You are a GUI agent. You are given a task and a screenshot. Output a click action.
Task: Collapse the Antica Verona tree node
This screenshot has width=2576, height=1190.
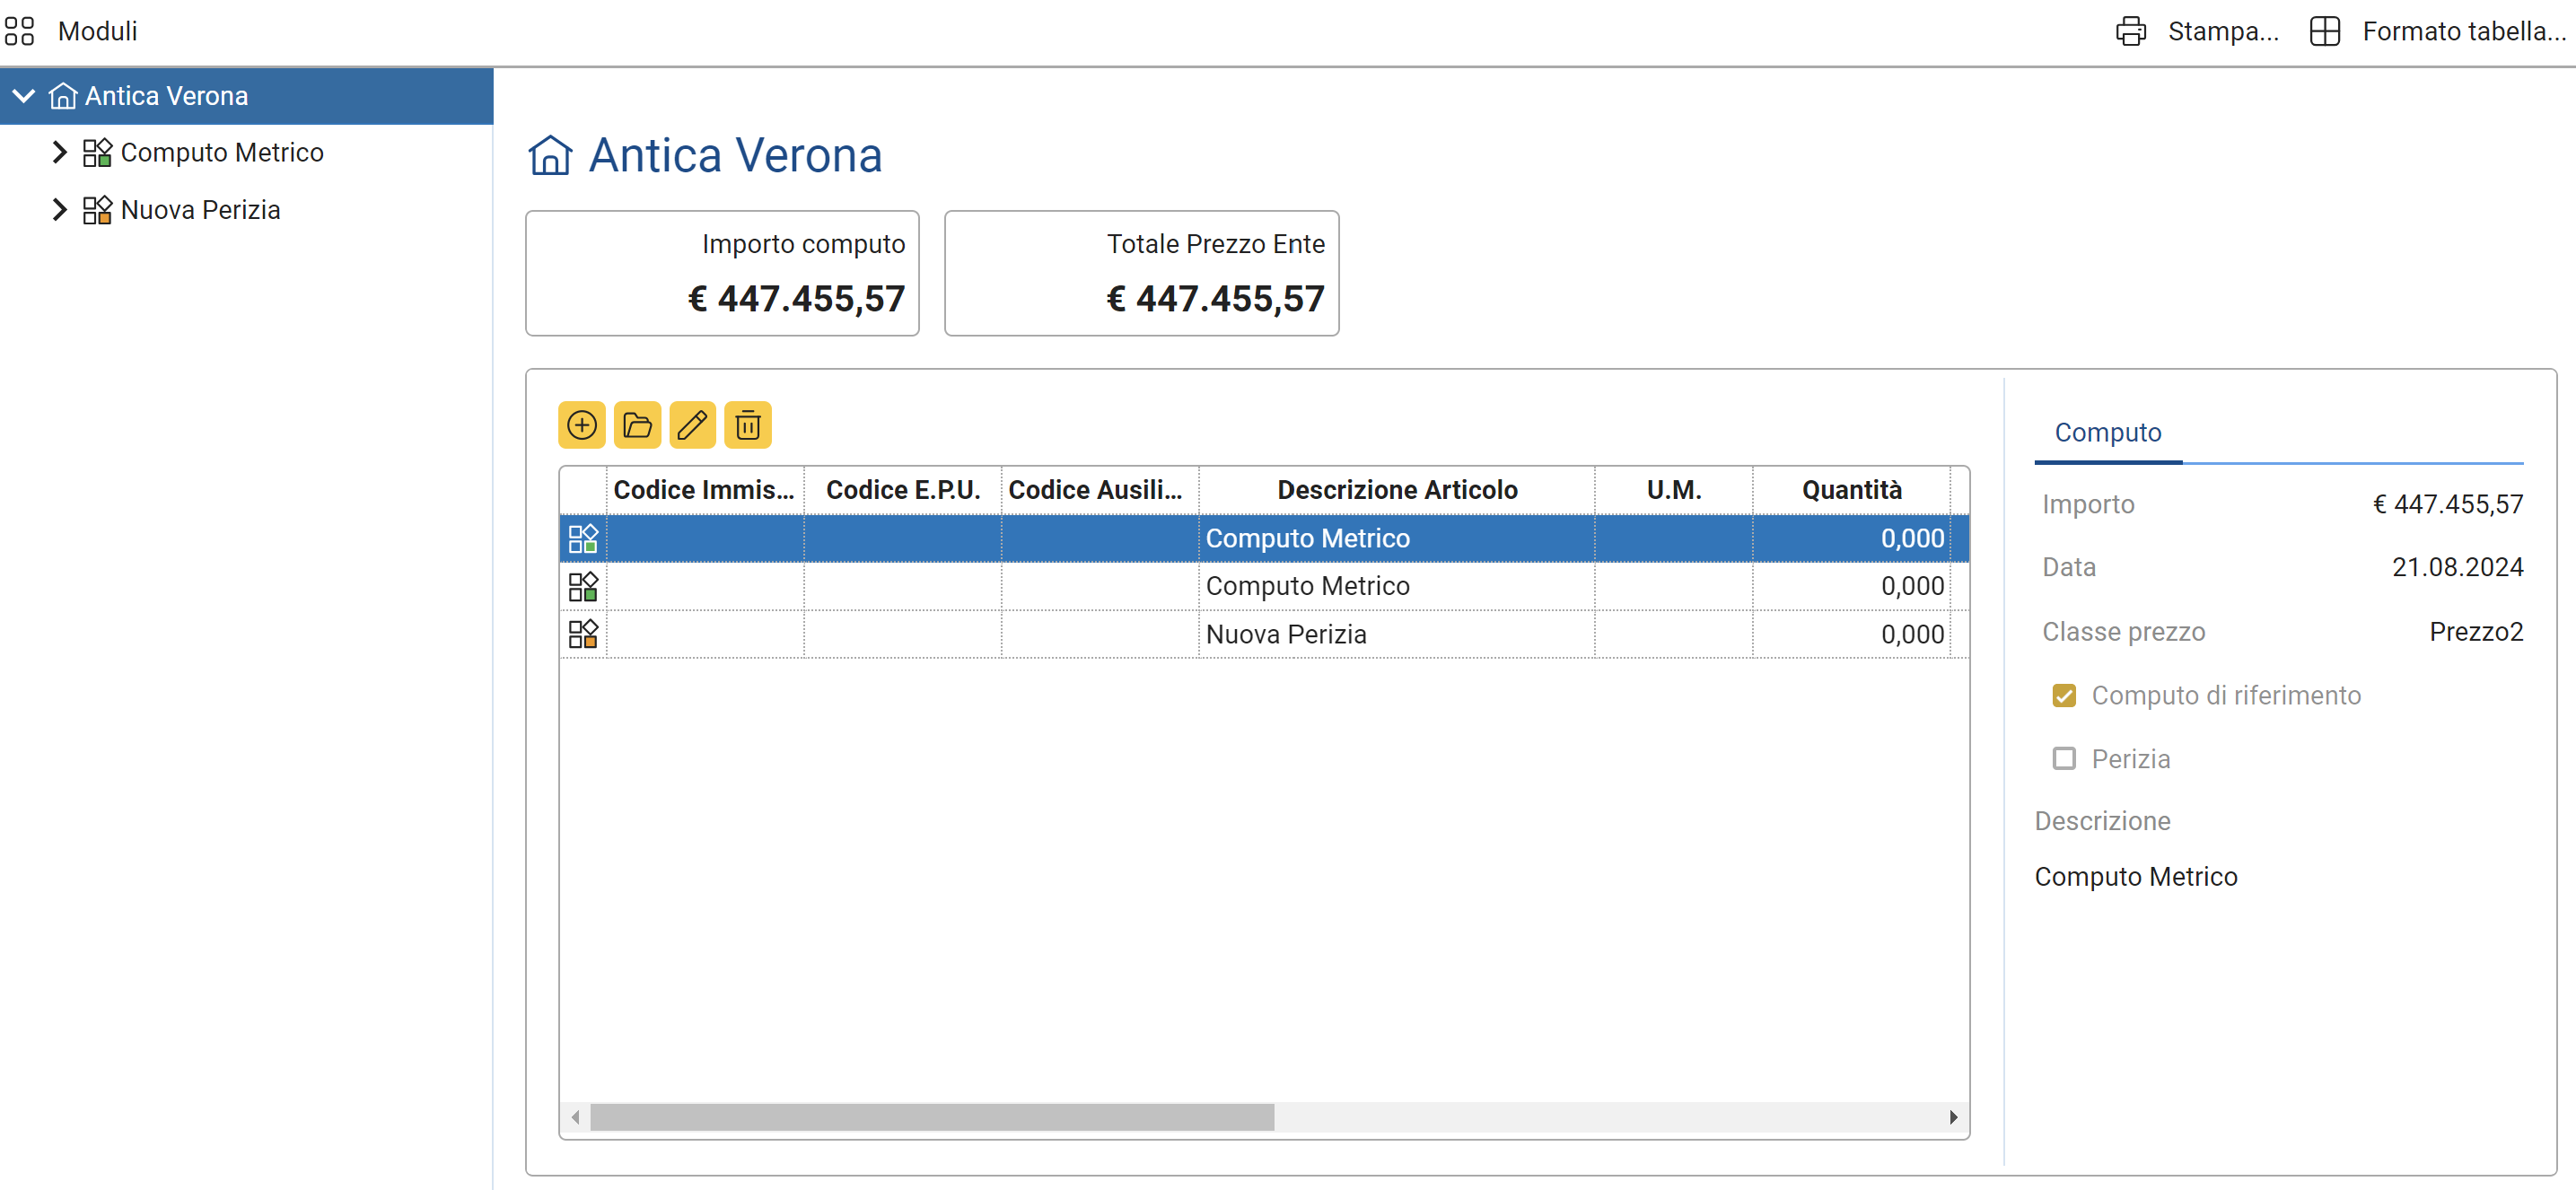[x=24, y=96]
